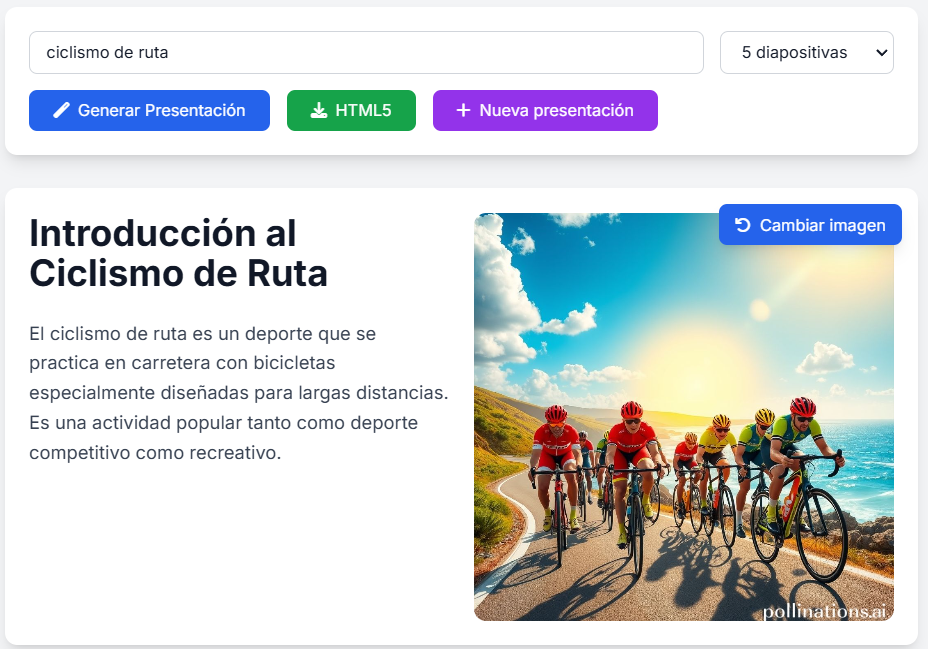Image resolution: width=928 pixels, height=649 pixels.
Task: Click the pollinations.ai watermark on the image
Action: point(825,611)
